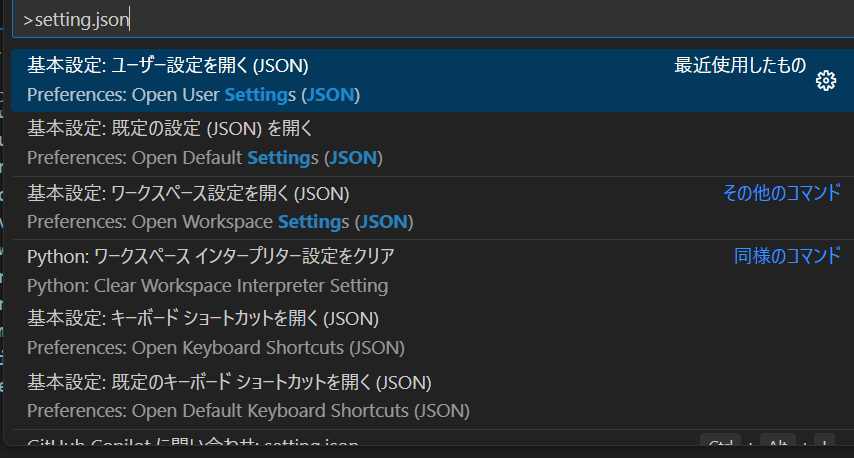Click the typed text >setting.json
The image size is (854, 458).
(77, 20)
